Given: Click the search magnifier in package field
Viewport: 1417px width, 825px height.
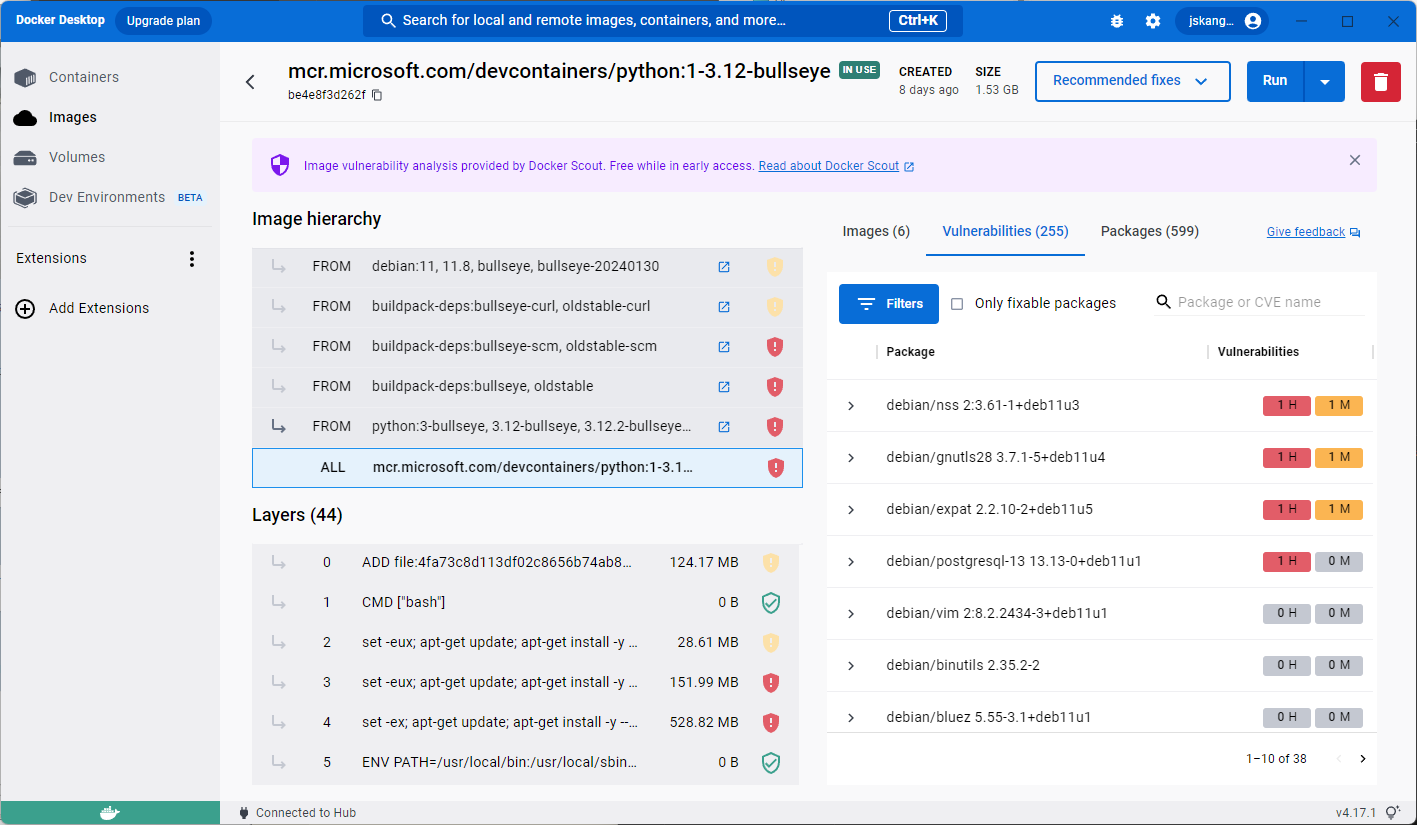Looking at the screenshot, I should point(1163,302).
